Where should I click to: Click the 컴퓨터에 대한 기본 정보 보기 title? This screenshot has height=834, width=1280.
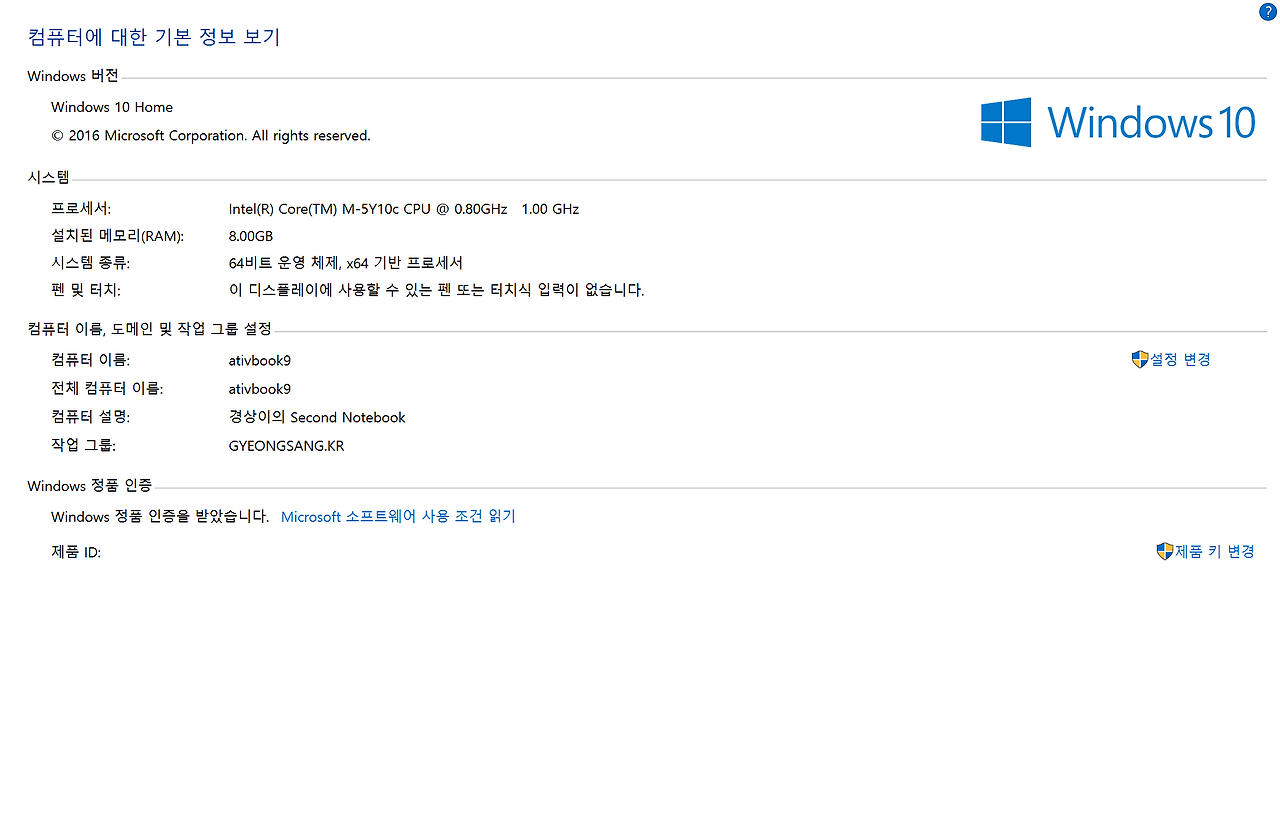point(153,37)
